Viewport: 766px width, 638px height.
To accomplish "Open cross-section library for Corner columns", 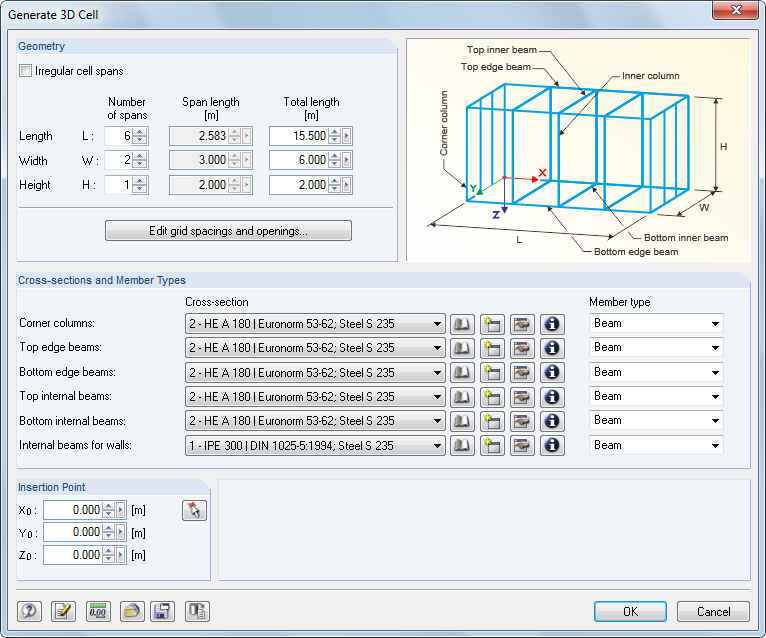I will pyautogui.click(x=462, y=324).
